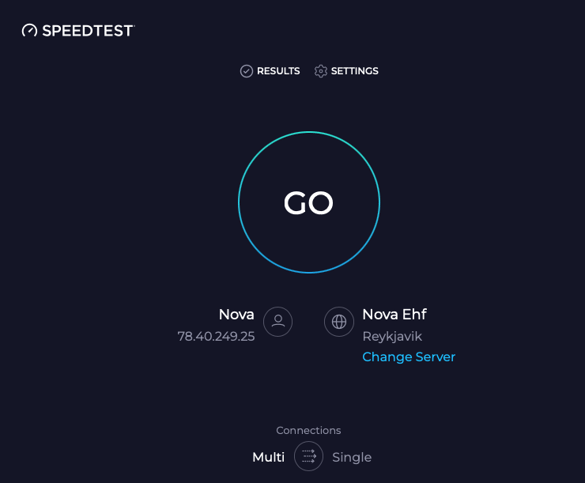Open the Settings gear icon
Viewport: 585px width, 483px height.
click(320, 71)
